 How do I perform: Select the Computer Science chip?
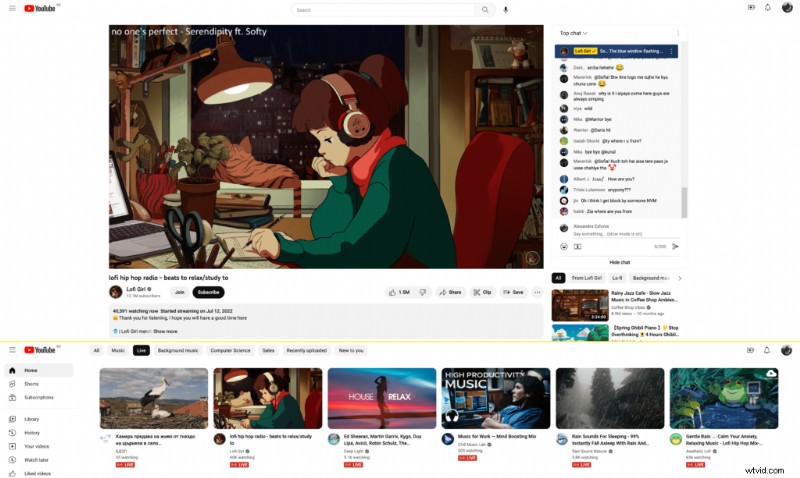[231, 350]
